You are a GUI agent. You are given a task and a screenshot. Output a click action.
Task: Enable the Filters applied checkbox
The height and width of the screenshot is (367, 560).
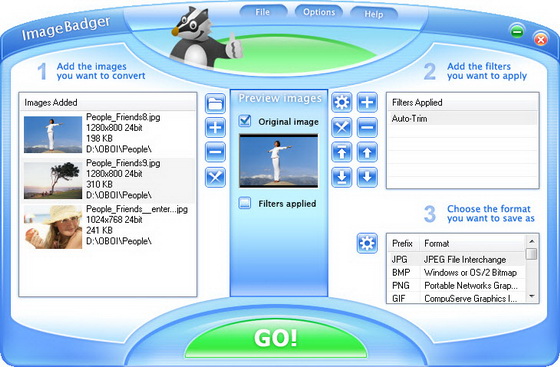(245, 203)
